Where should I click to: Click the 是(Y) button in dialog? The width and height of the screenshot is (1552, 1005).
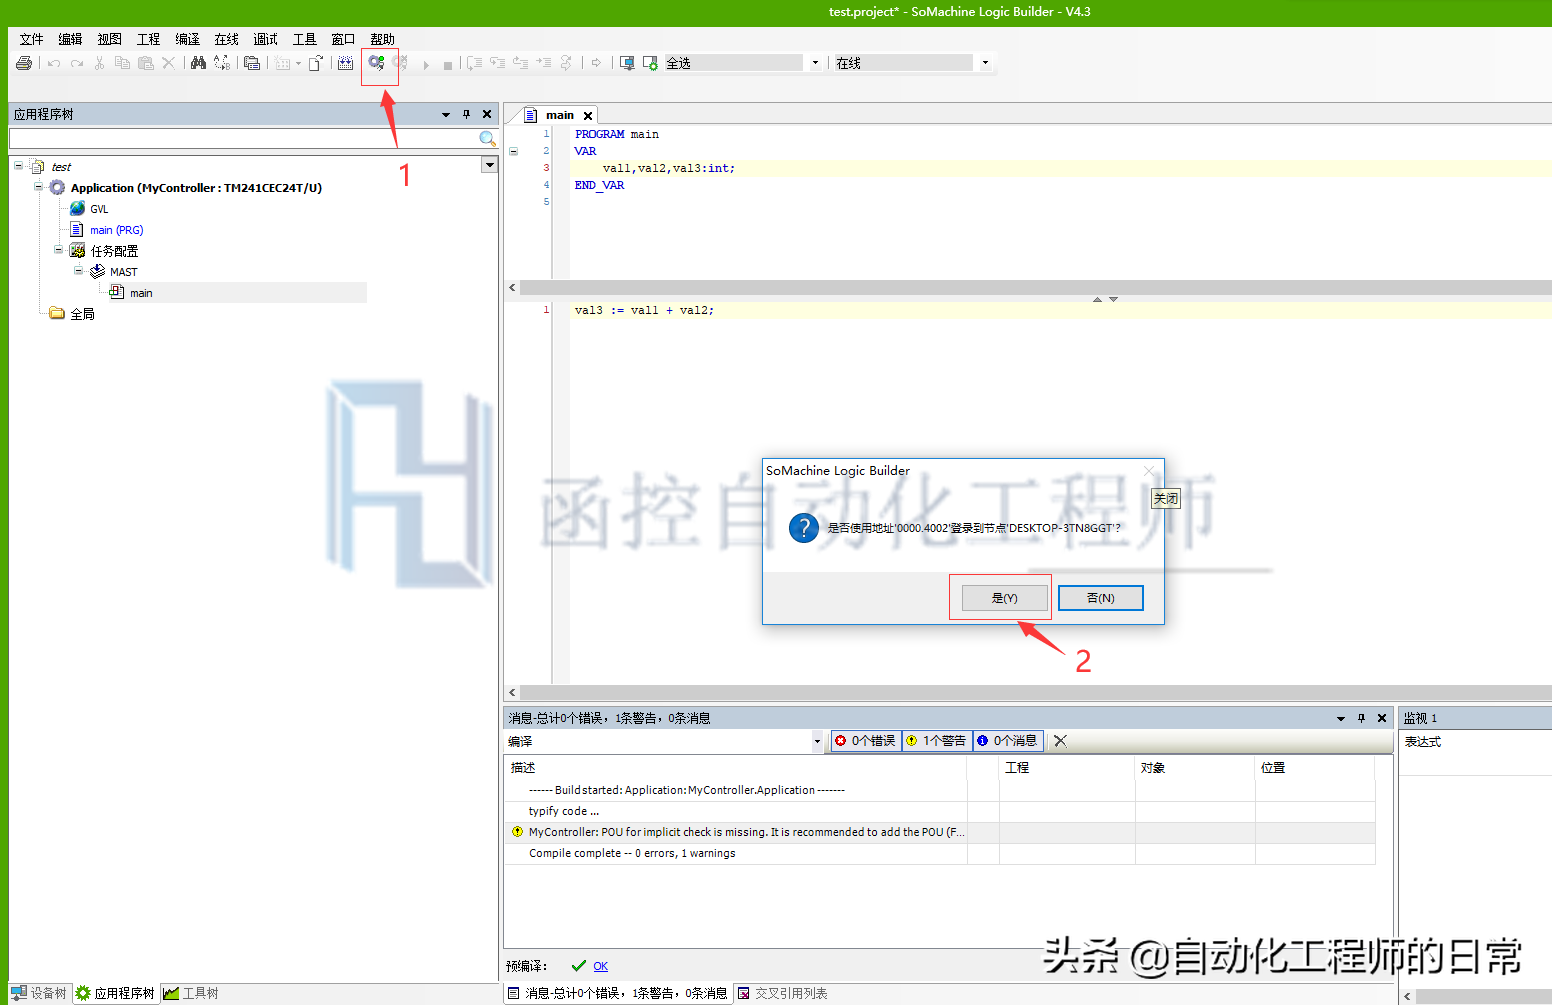pos(1004,598)
